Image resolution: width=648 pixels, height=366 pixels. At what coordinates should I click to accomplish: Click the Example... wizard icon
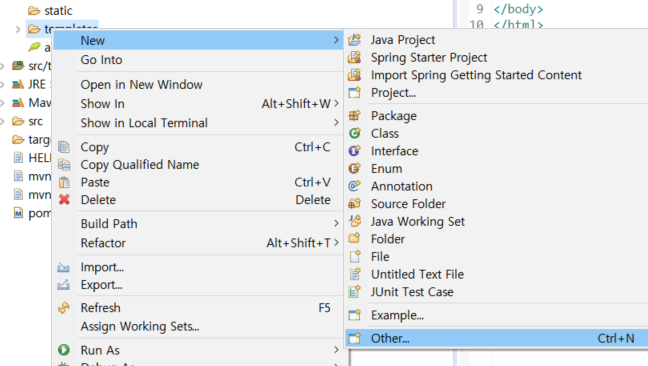point(355,315)
